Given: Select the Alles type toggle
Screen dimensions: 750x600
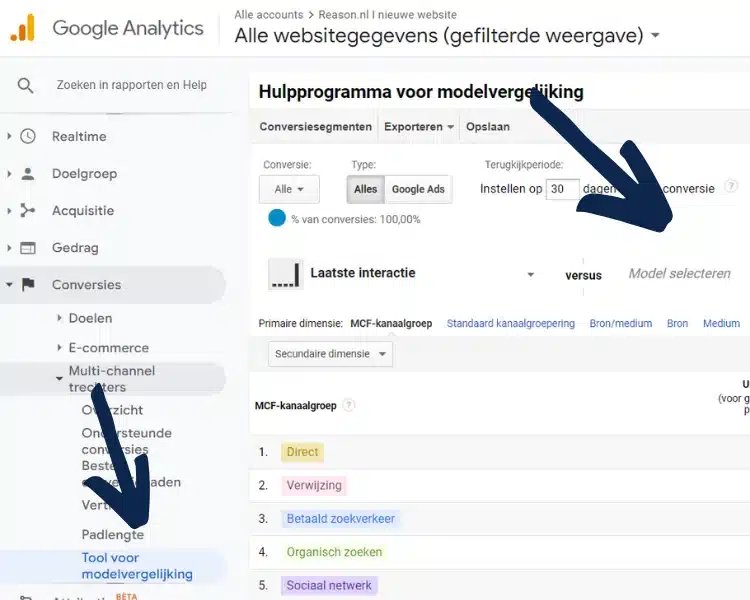Looking at the screenshot, I should pos(365,189).
